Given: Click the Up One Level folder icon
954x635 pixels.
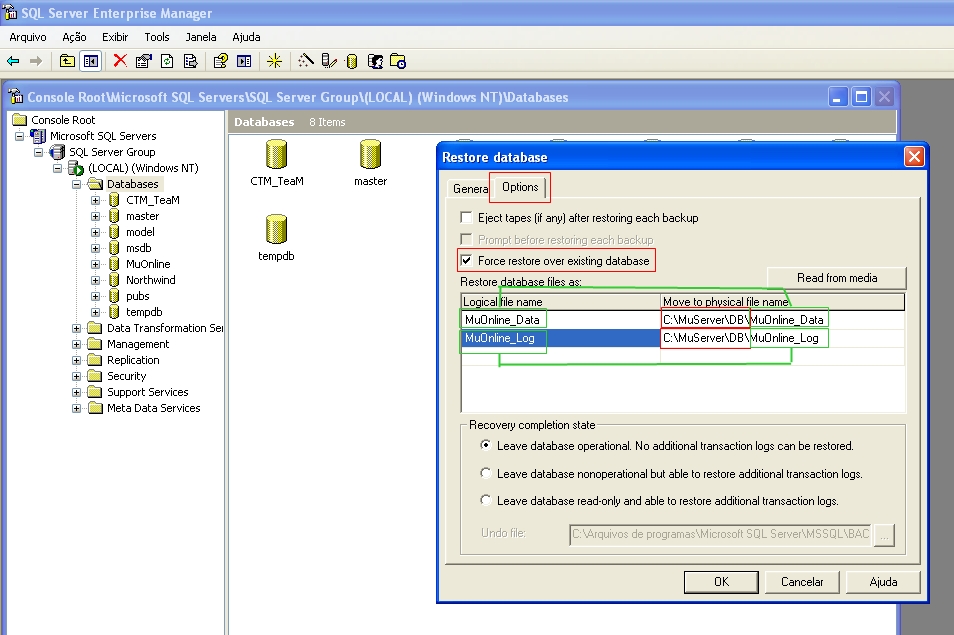Looking at the screenshot, I should pyautogui.click(x=66, y=61).
